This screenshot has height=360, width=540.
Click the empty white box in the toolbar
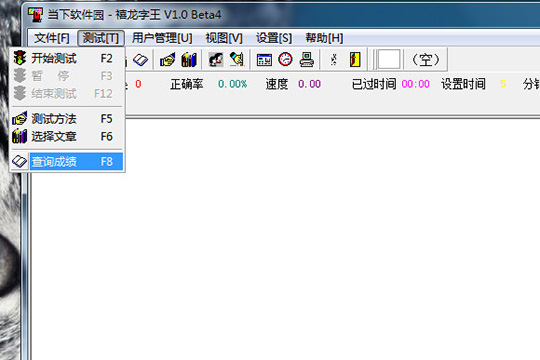389,60
